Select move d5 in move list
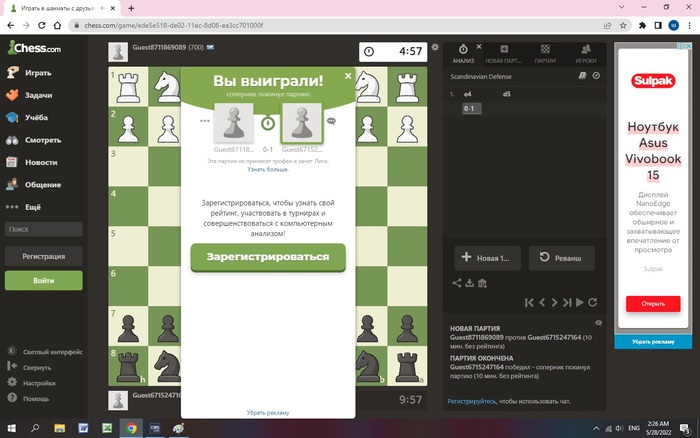The width and height of the screenshot is (700, 438). tap(506, 94)
